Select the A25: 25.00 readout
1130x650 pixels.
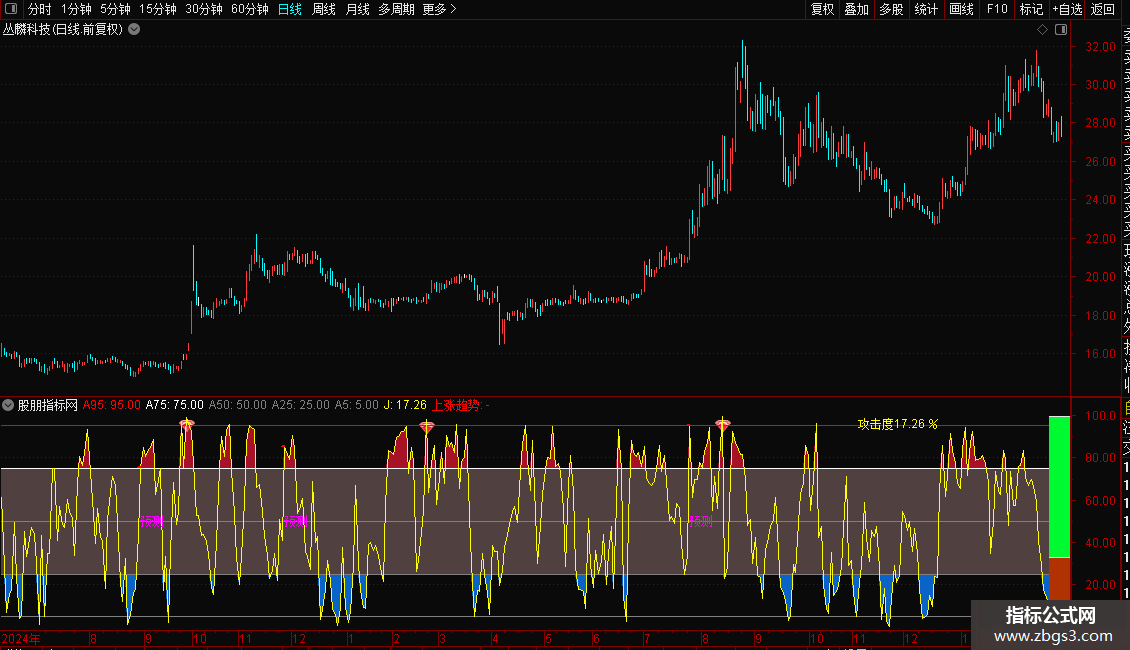(301, 405)
